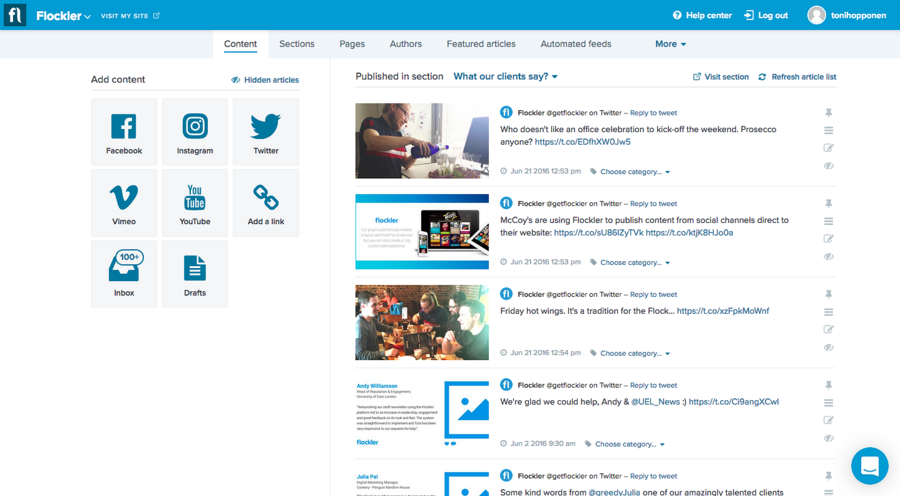Screen dimensions: 900x496
Task: Add content from YouTube
Action: point(195,203)
